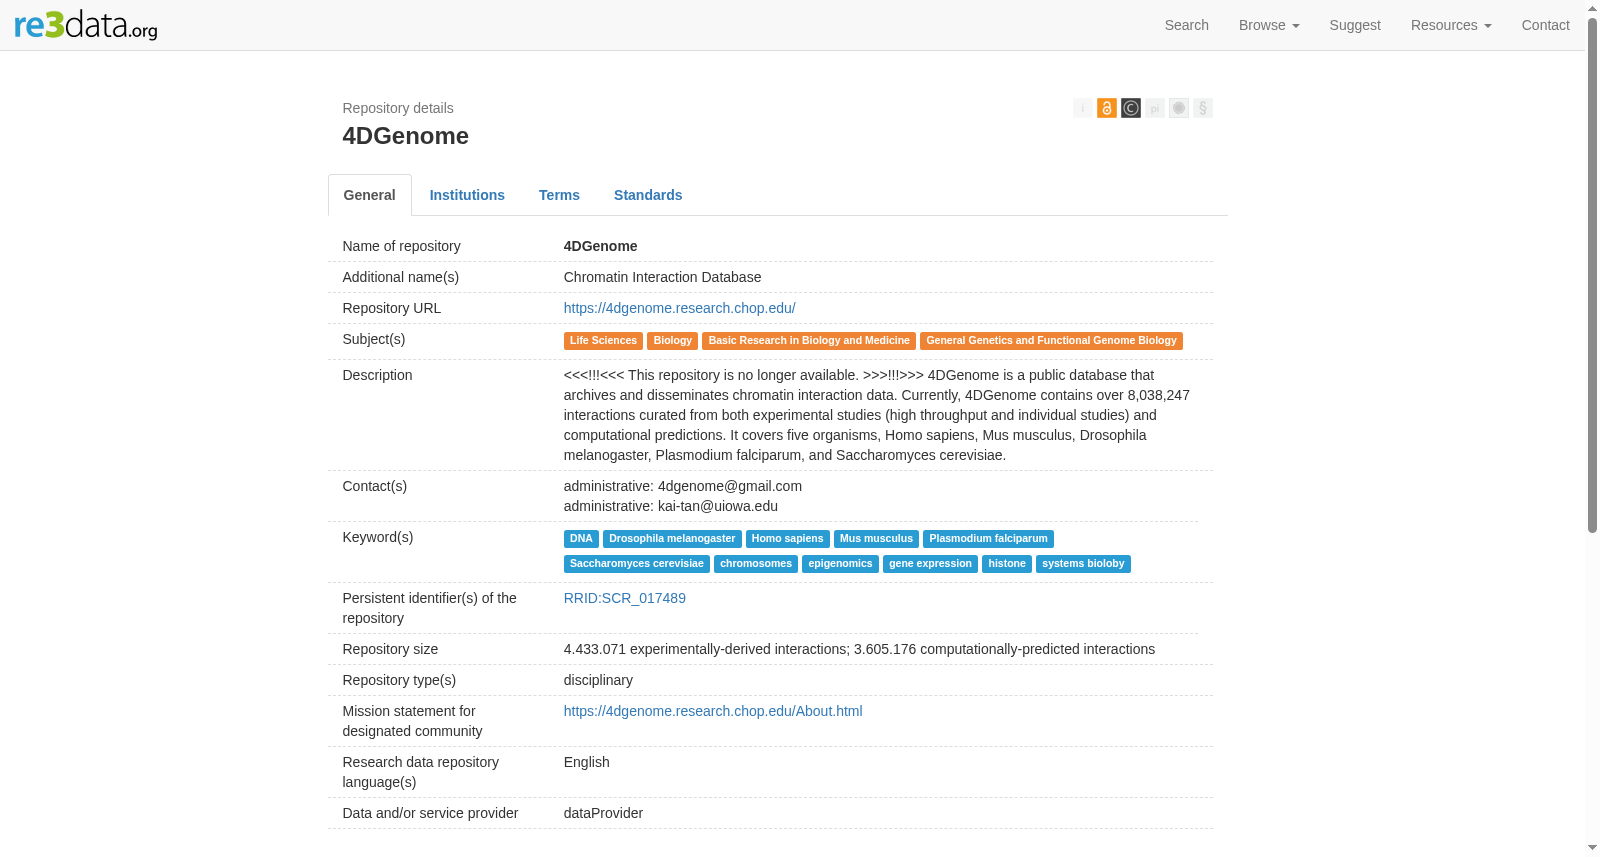Click the Biology subject tag

point(673,341)
